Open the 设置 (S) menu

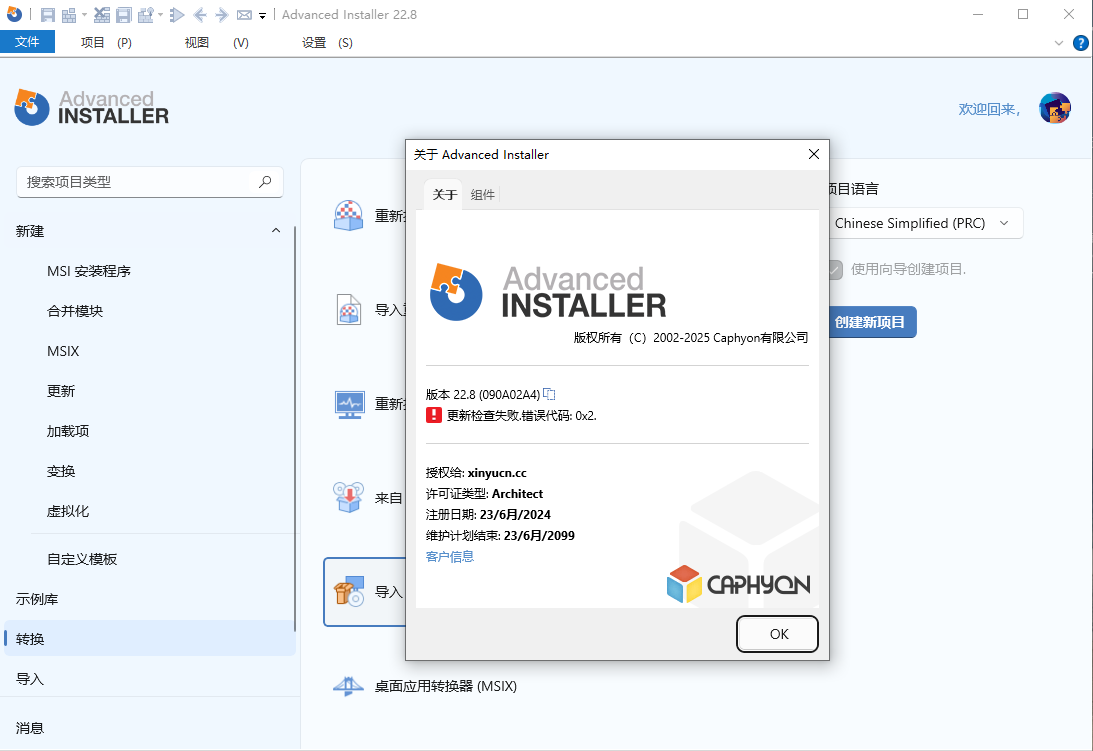tap(327, 43)
